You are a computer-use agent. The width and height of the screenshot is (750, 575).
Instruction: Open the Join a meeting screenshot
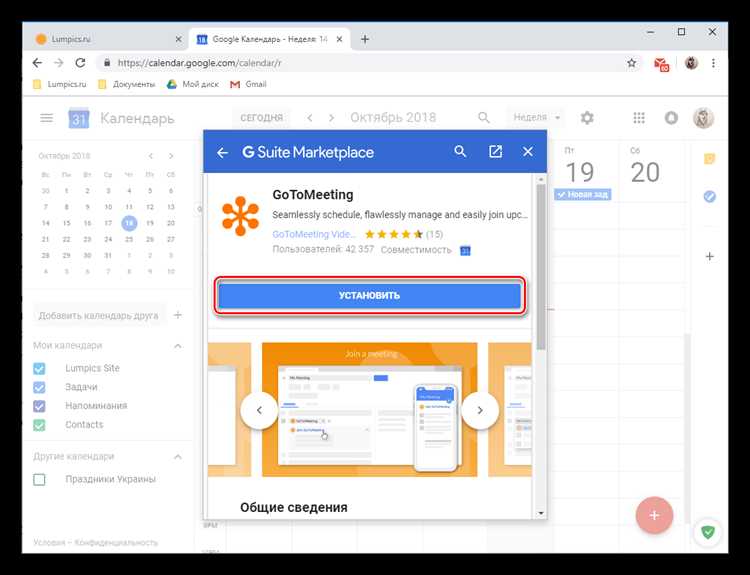tap(370, 409)
